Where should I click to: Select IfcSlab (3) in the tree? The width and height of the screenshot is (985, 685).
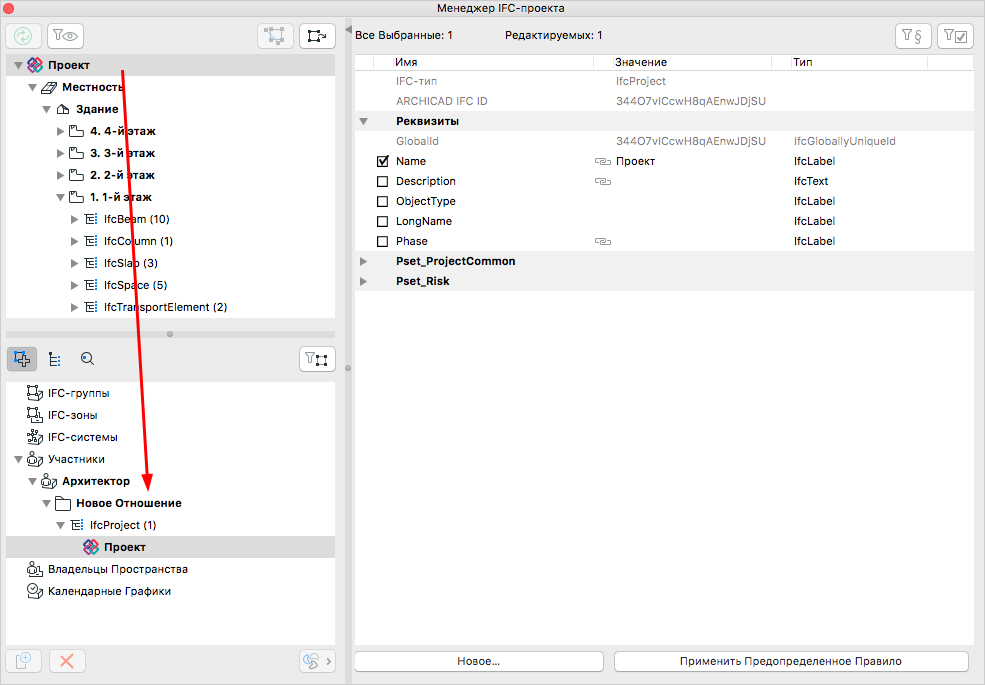(131, 263)
